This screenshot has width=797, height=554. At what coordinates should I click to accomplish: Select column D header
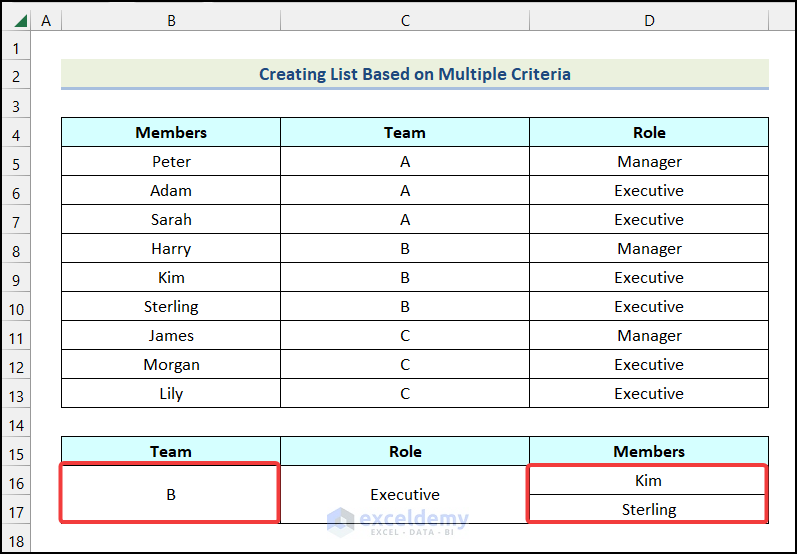pos(649,20)
